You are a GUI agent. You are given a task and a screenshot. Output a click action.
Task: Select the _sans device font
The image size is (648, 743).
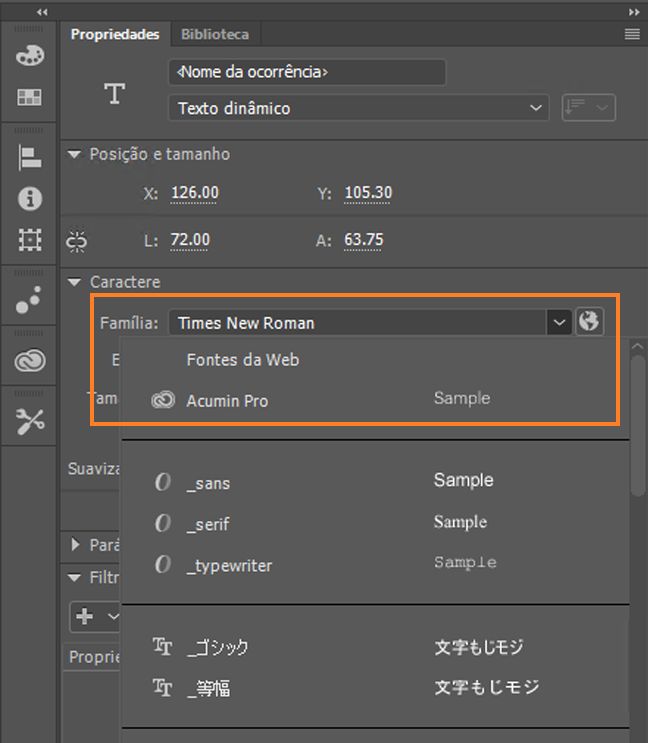[375, 482]
